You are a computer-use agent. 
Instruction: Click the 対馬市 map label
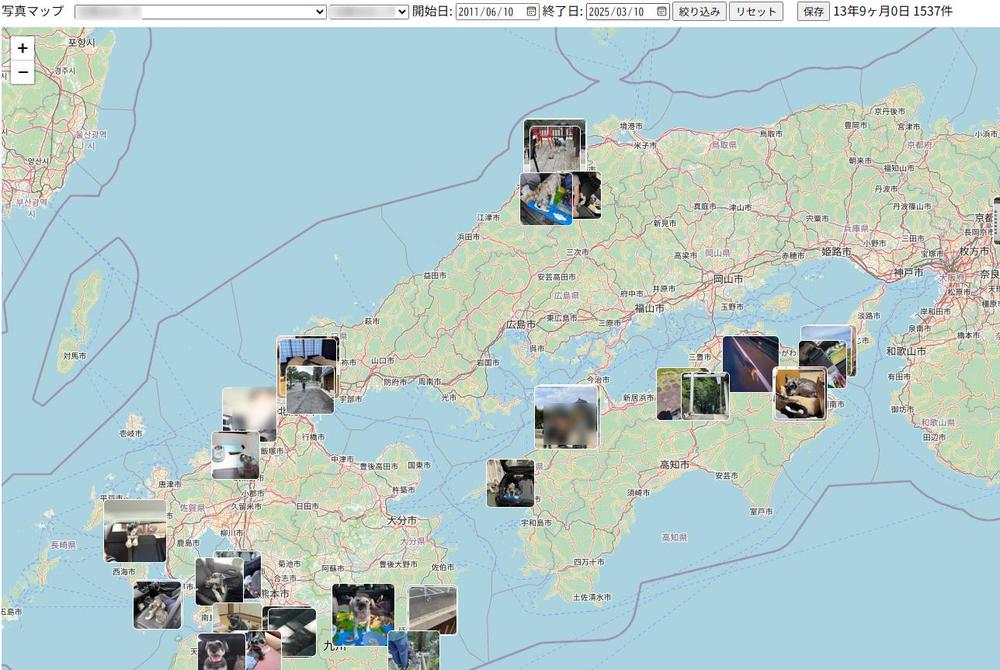[75, 356]
